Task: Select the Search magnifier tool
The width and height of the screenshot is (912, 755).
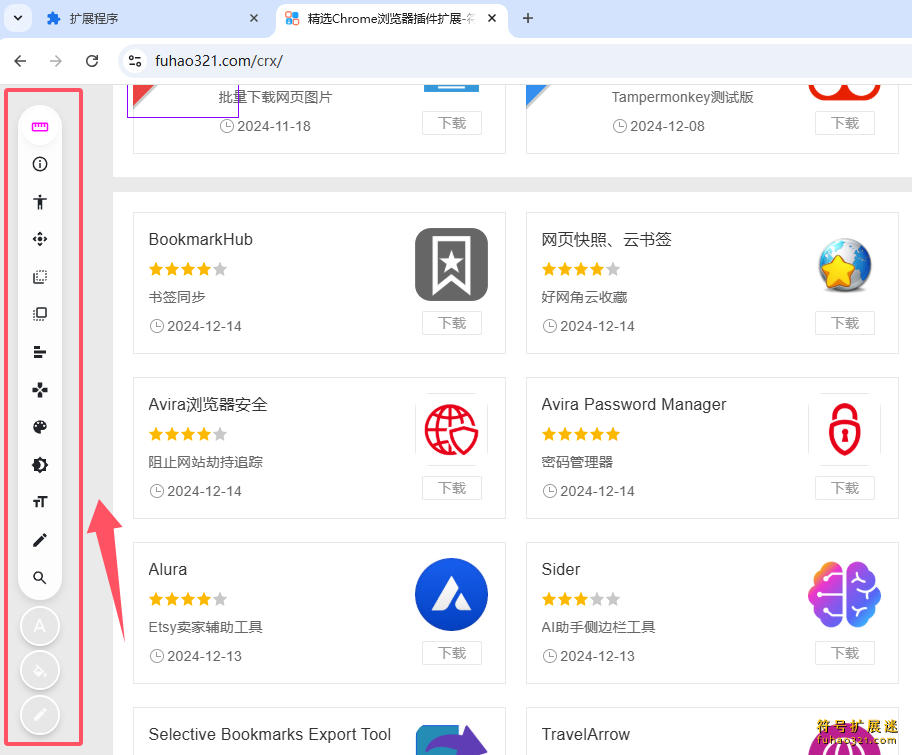Action: coord(40,578)
